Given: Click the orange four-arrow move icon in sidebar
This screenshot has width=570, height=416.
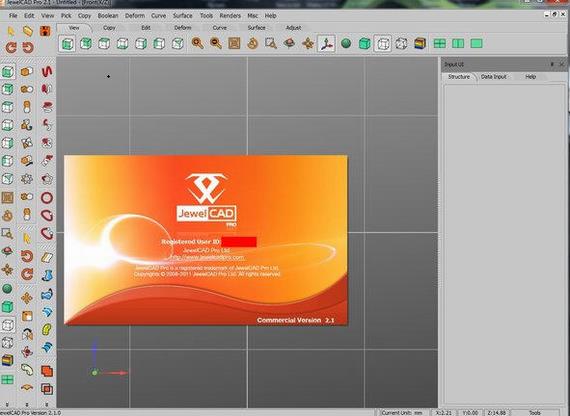Looking at the screenshot, I should pos(27,298).
